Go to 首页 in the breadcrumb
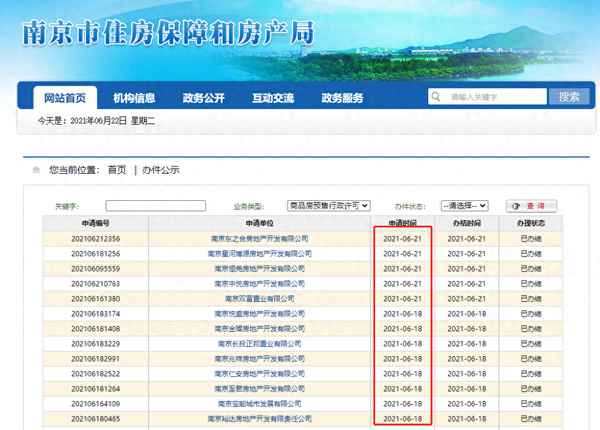 [x=117, y=170]
